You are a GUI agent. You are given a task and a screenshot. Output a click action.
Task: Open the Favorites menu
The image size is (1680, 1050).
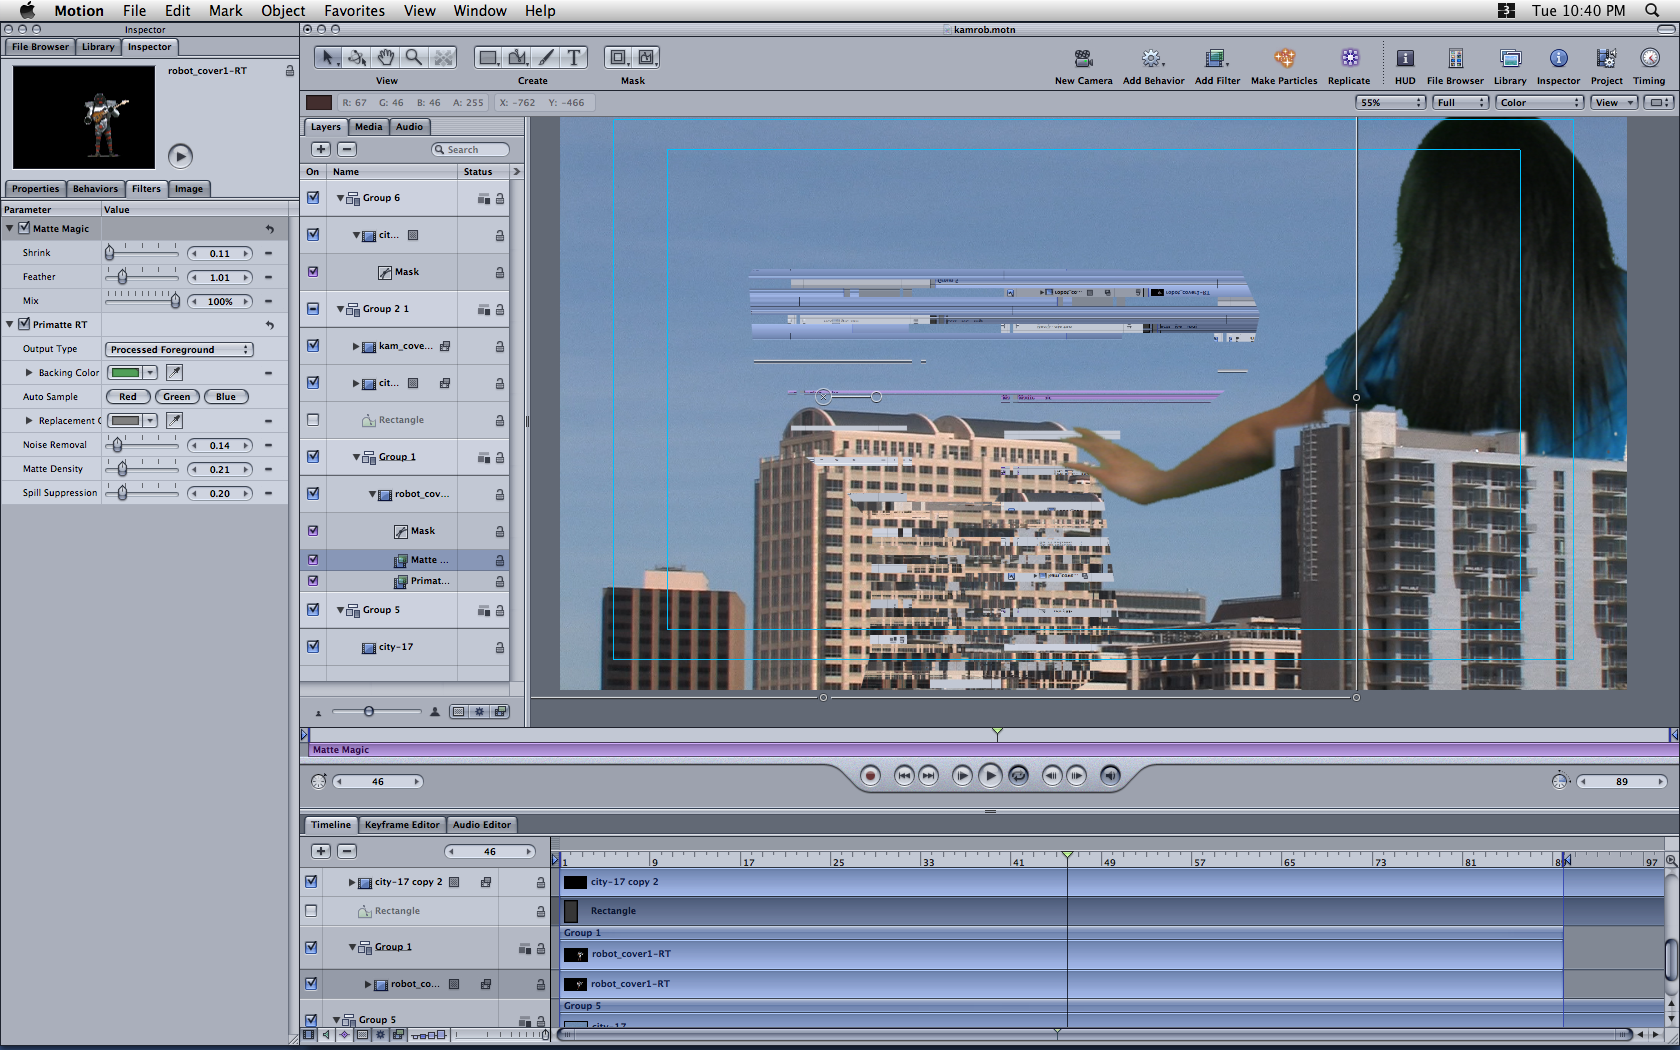tap(354, 11)
